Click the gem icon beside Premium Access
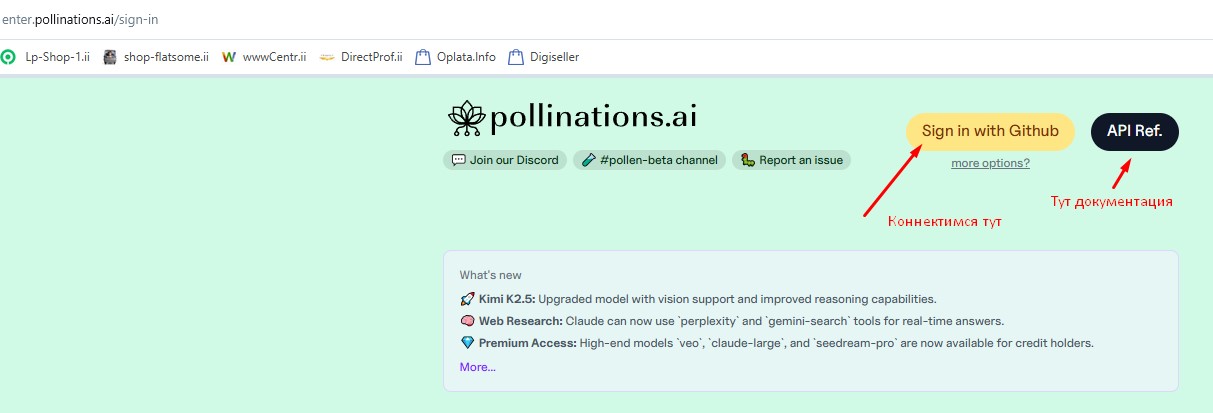1213x413 pixels. coord(467,343)
